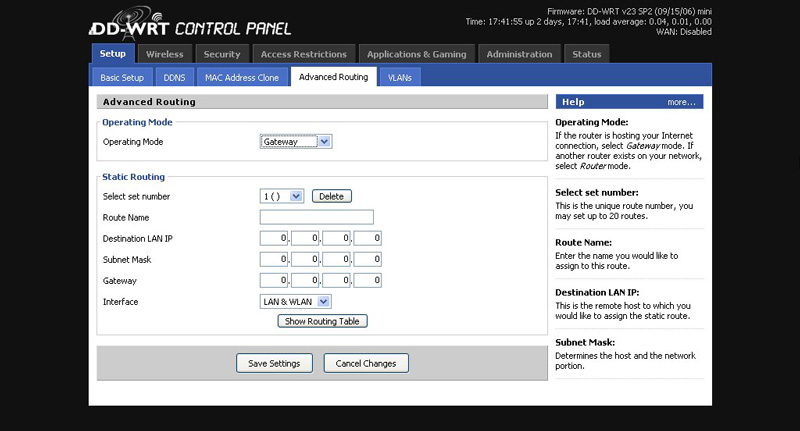Click Save Settings button
Viewport: 800px width, 431px height.
click(x=274, y=363)
